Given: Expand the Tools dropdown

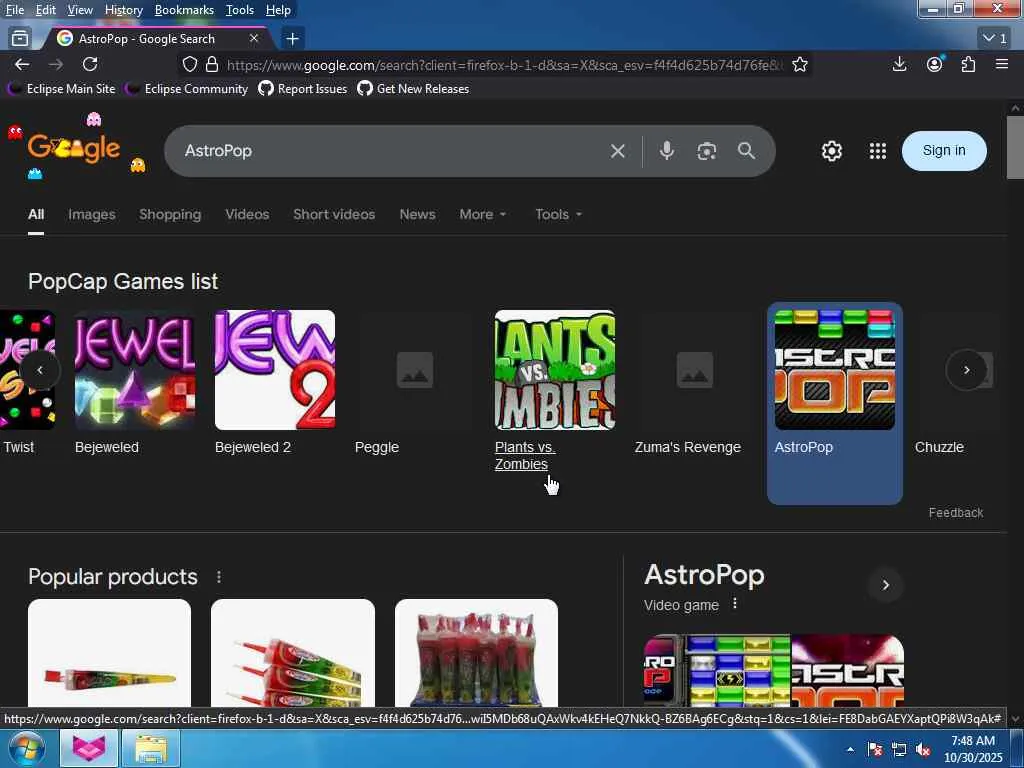Looking at the screenshot, I should 558,214.
